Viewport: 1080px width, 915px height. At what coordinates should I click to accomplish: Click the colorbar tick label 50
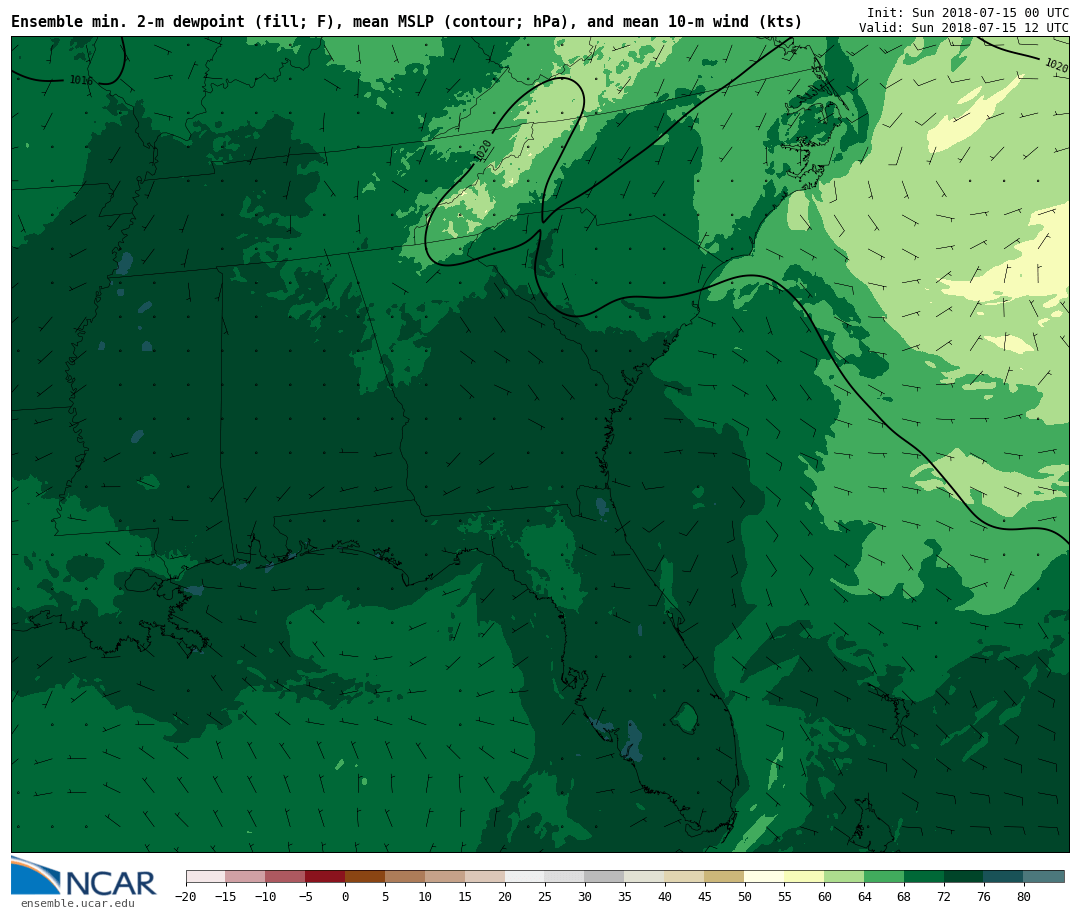[744, 897]
